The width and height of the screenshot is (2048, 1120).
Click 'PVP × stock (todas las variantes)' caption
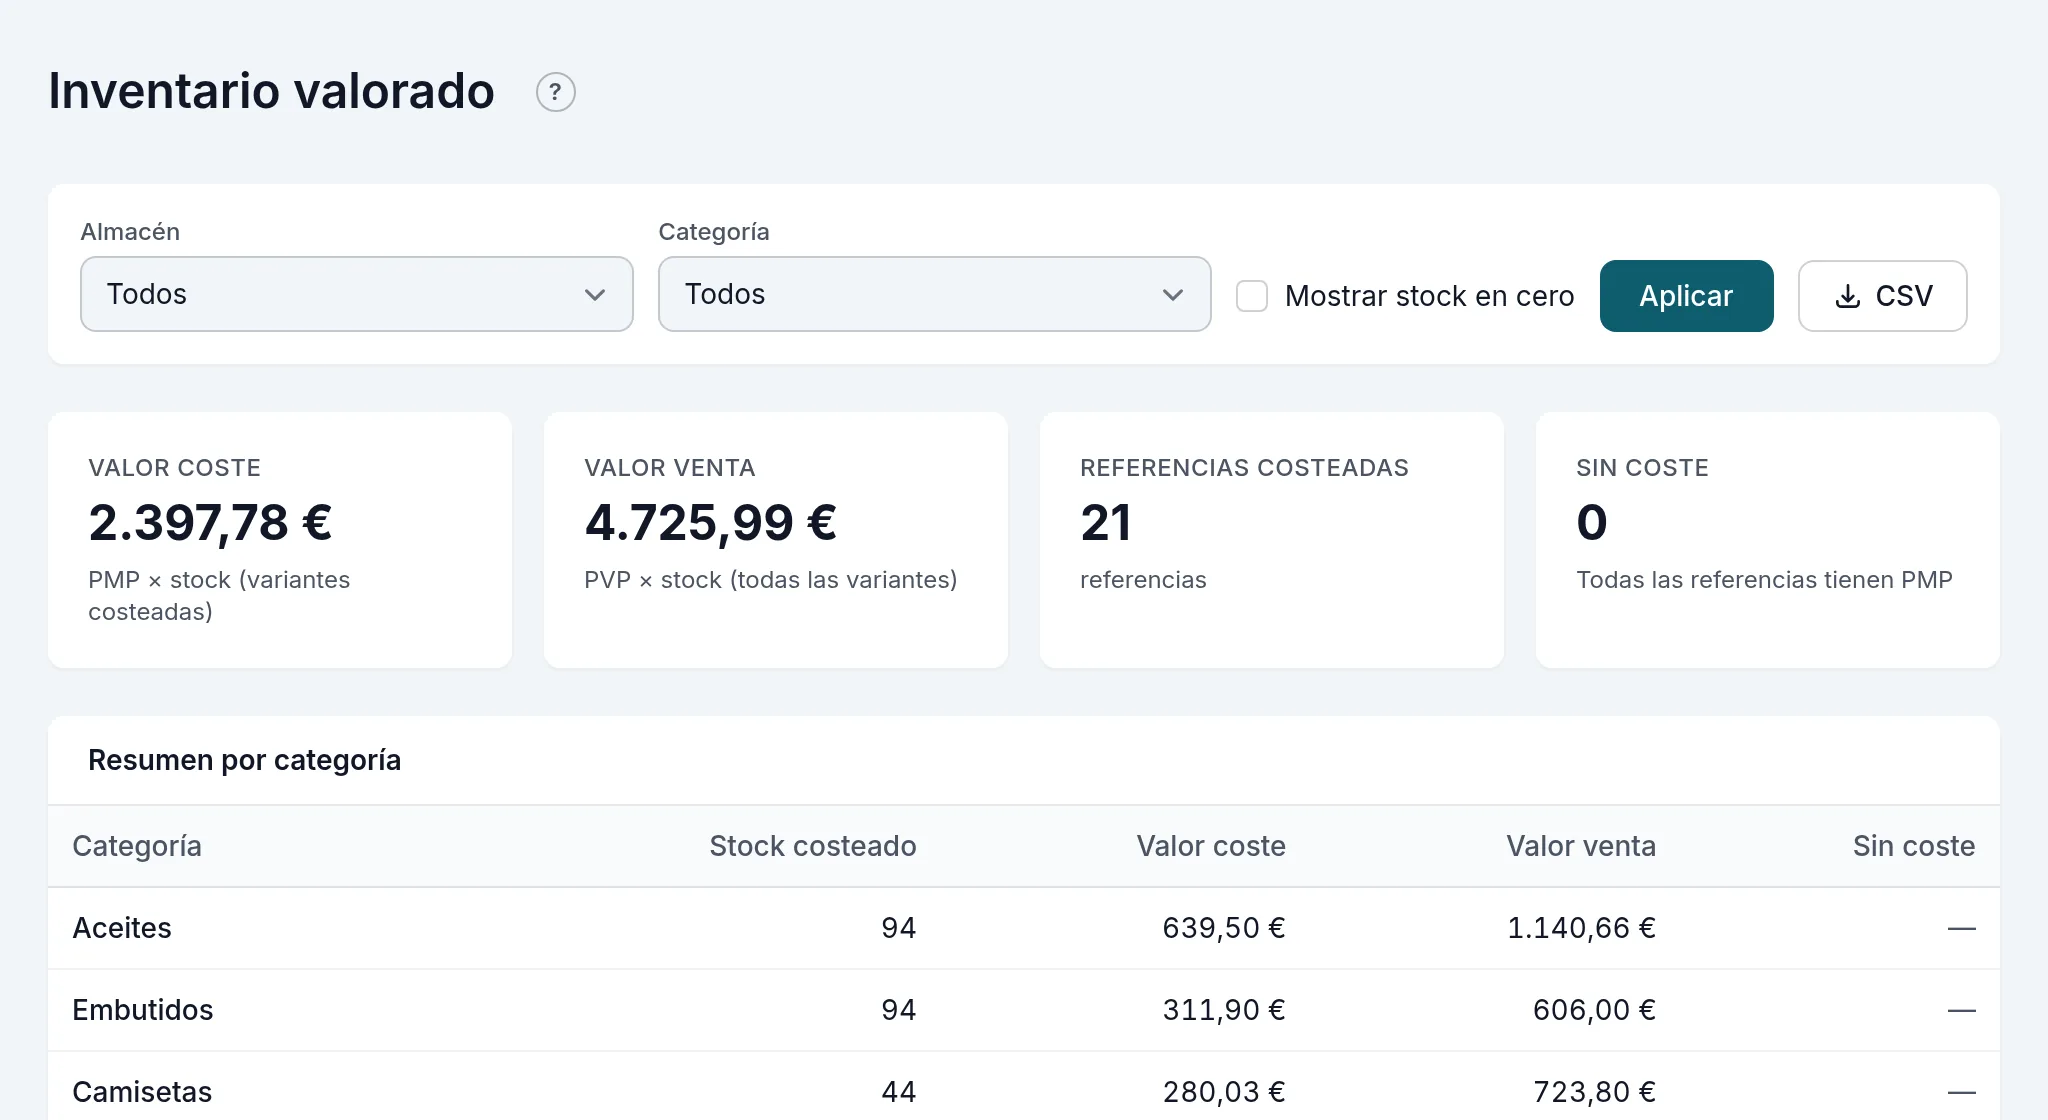(771, 580)
